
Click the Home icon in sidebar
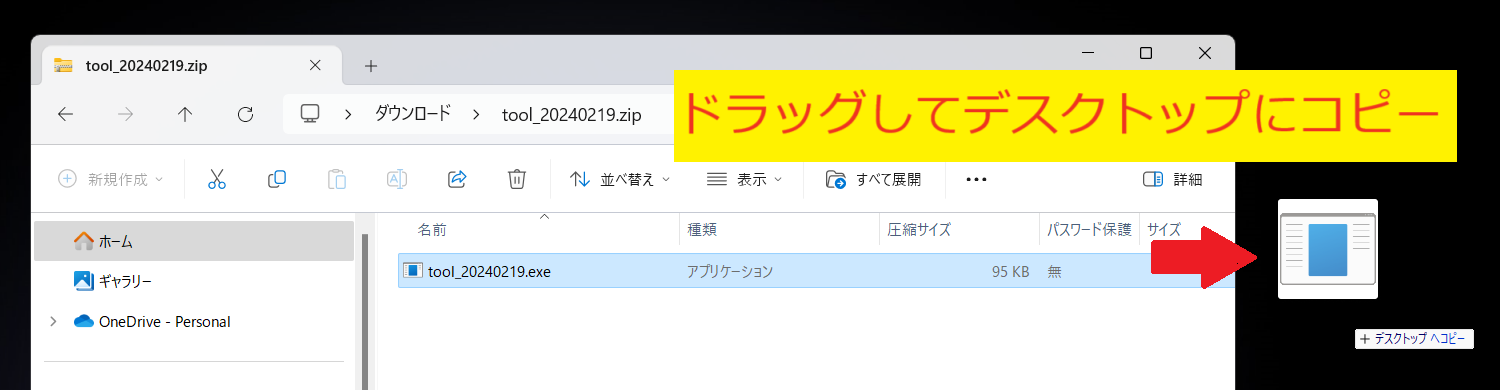point(84,241)
